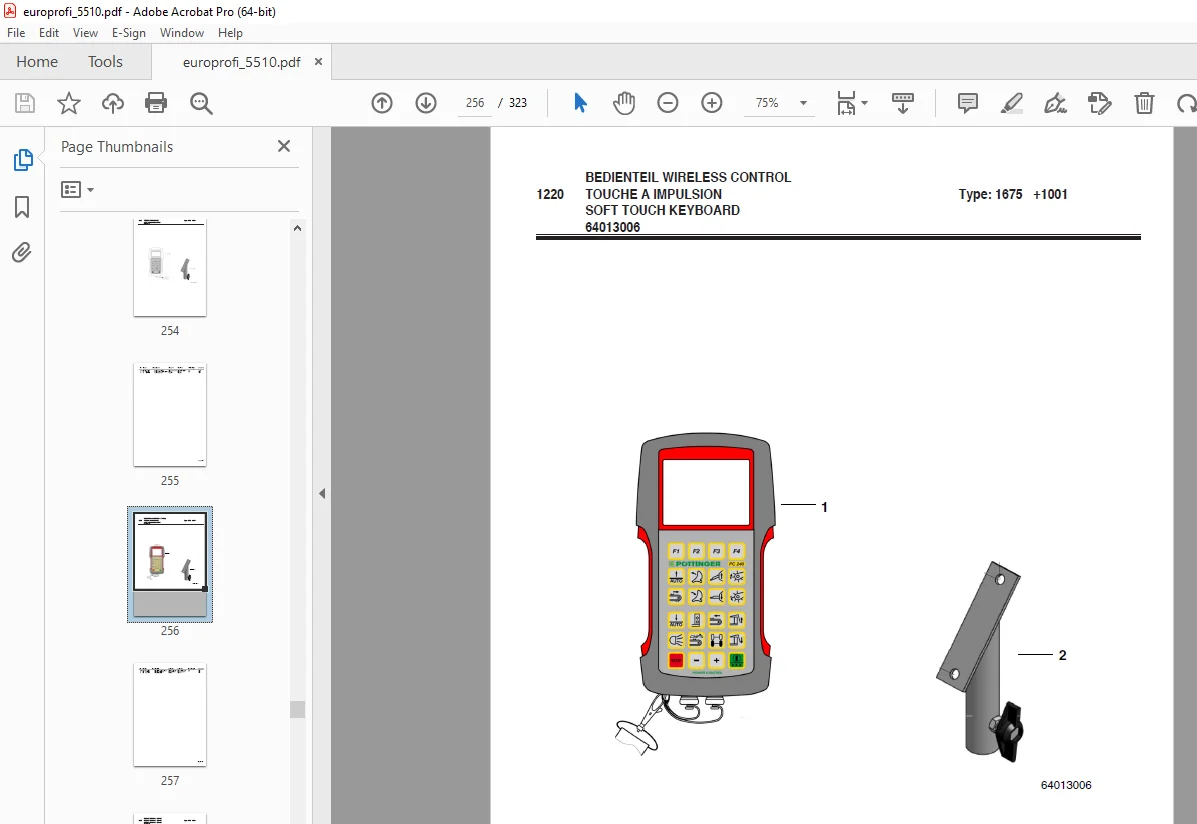Image resolution: width=1197 pixels, height=824 pixels.
Task: Delete page with trash icon
Action: [x=1144, y=103]
